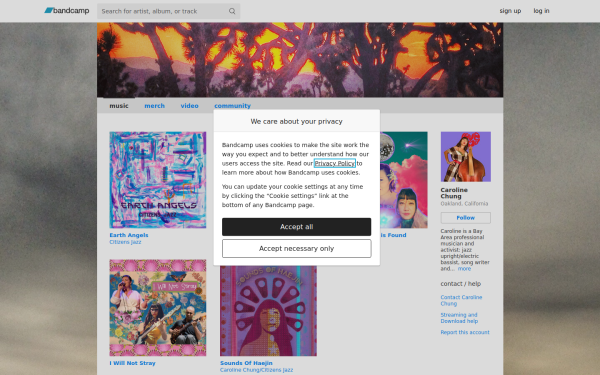Screen dimensions: 600x375
Task: Open the Earth Angels title link
Action: click(129, 235)
